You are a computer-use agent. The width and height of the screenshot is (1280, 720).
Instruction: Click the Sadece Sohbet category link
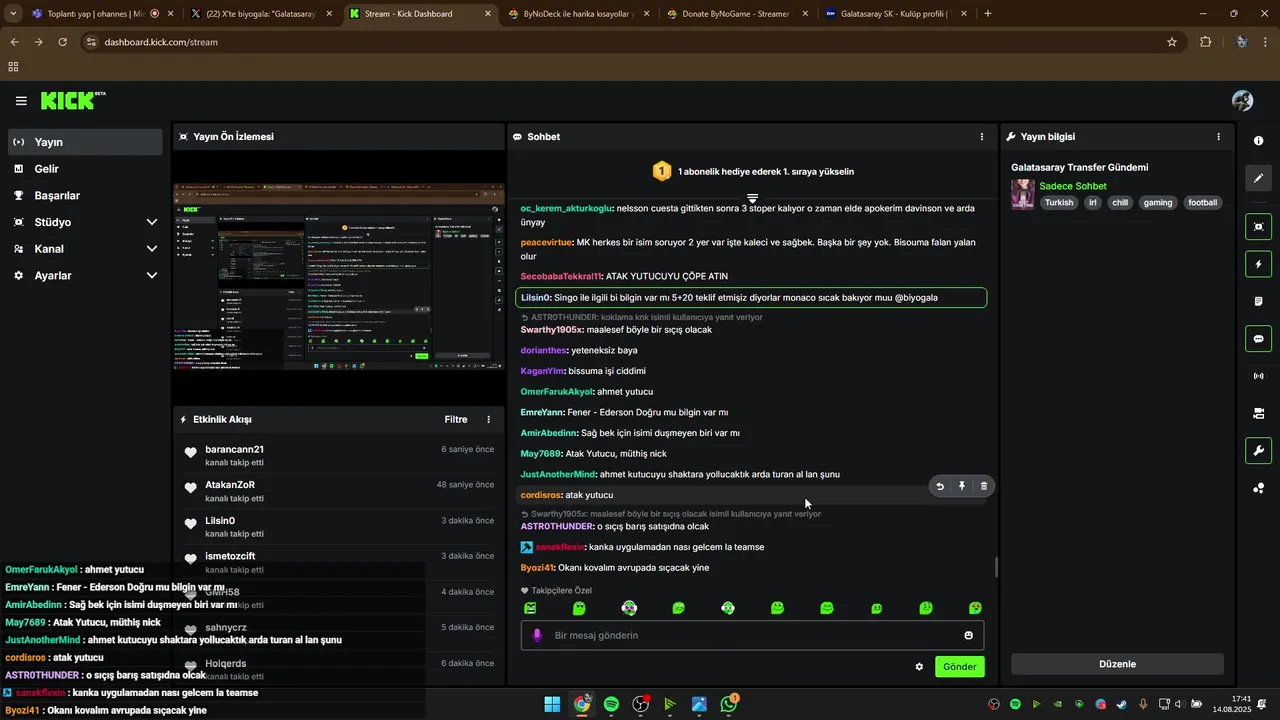click(1073, 186)
